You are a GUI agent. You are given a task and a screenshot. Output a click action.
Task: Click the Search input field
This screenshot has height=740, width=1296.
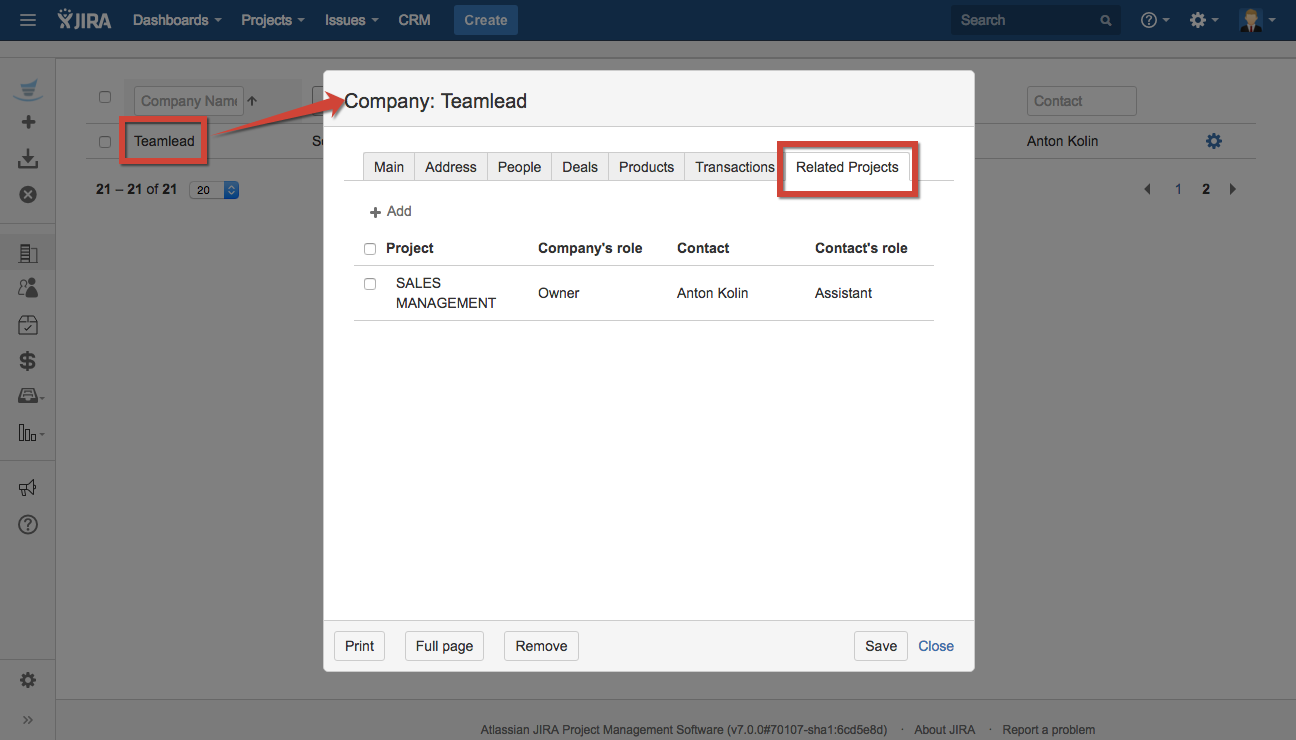pyautogui.click(x=1027, y=20)
